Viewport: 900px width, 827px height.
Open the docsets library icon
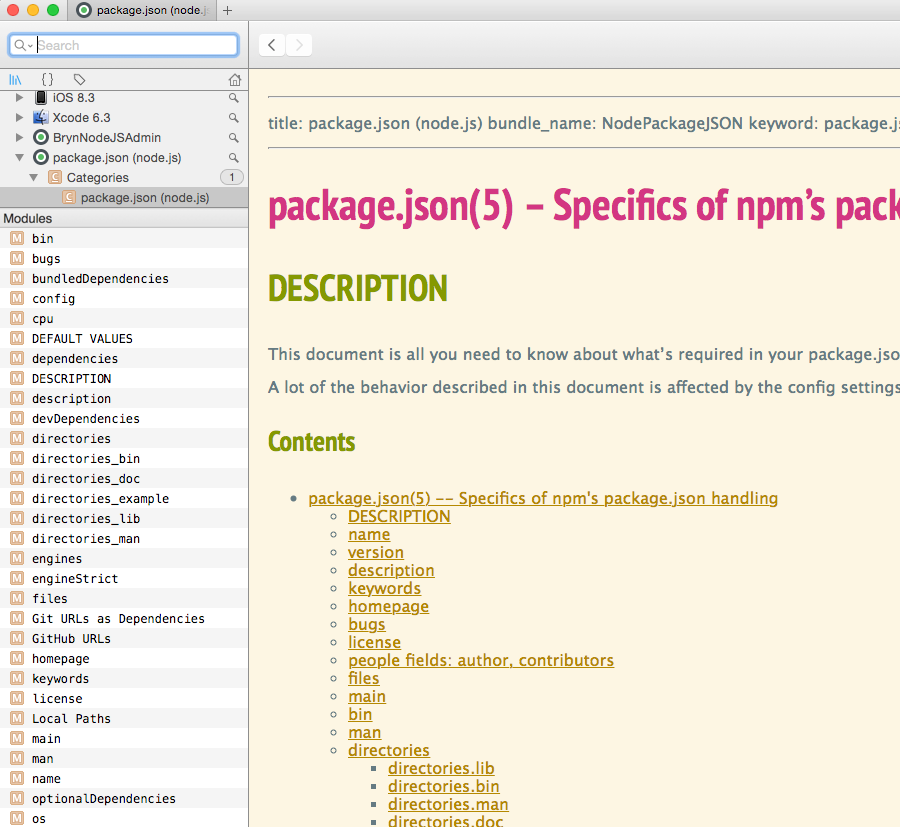[16, 79]
